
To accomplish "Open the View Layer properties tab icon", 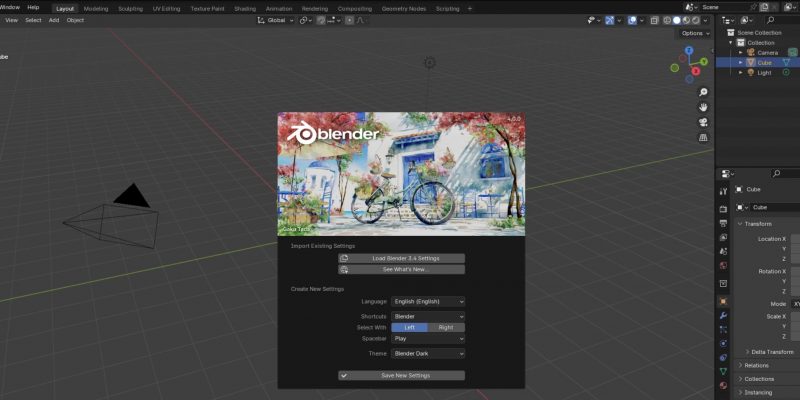I will (723, 237).
